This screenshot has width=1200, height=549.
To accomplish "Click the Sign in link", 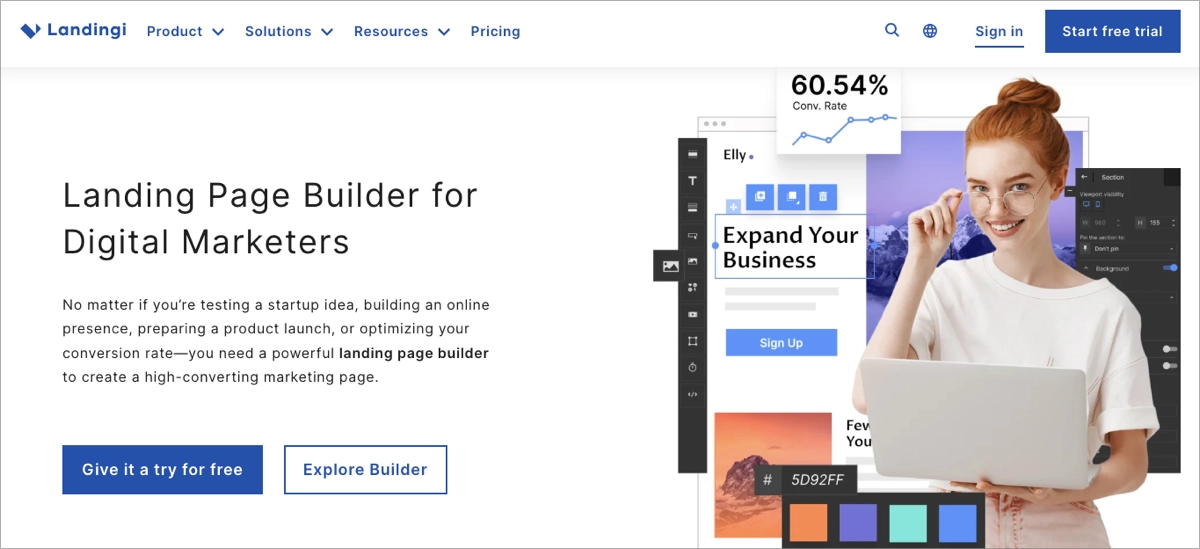I will (999, 32).
